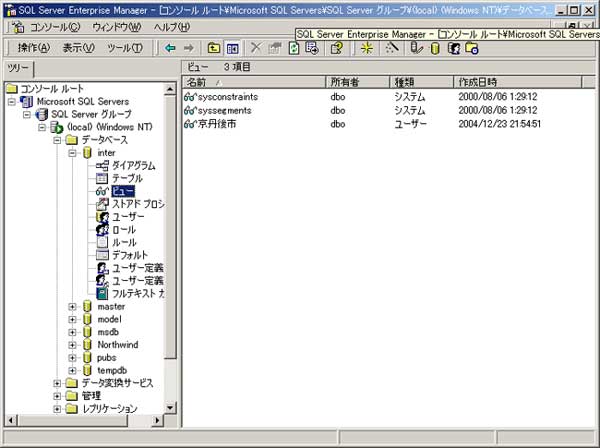Click the console icon left of コンソール menu
This screenshot has width=600, height=448.
[x=18, y=27]
